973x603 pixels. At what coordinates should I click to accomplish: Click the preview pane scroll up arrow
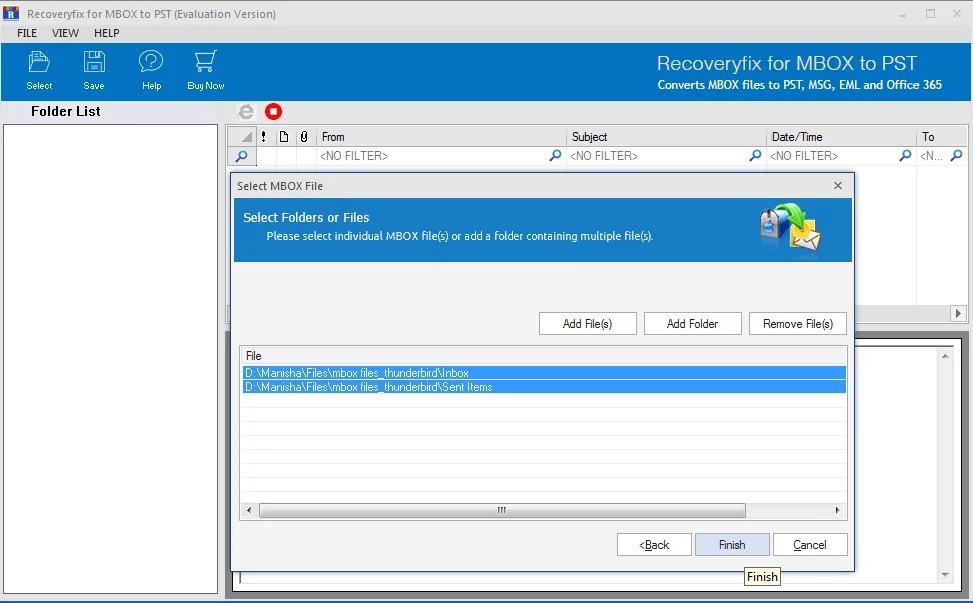click(945, 356)
